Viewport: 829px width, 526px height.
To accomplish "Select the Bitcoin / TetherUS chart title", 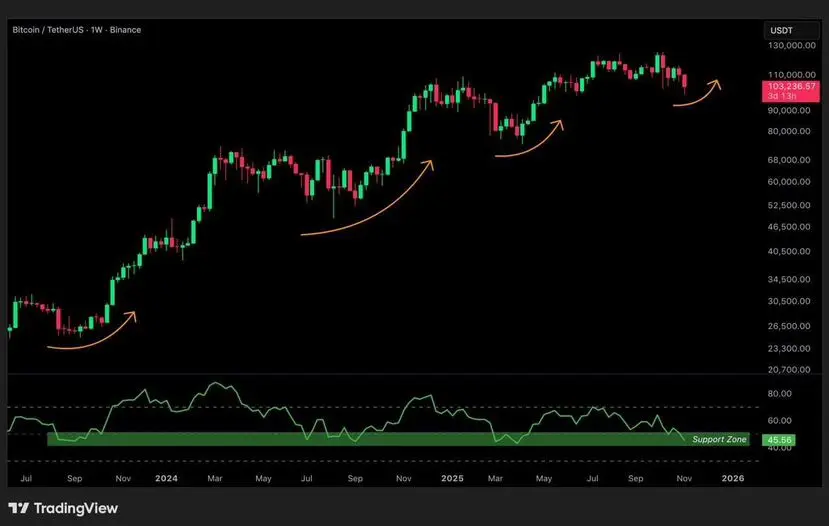I will (x=77, y=30).
